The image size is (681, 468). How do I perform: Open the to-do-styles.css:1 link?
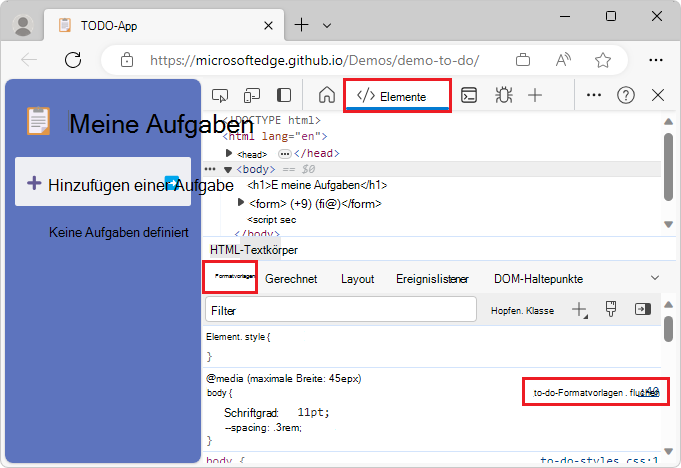599,460
